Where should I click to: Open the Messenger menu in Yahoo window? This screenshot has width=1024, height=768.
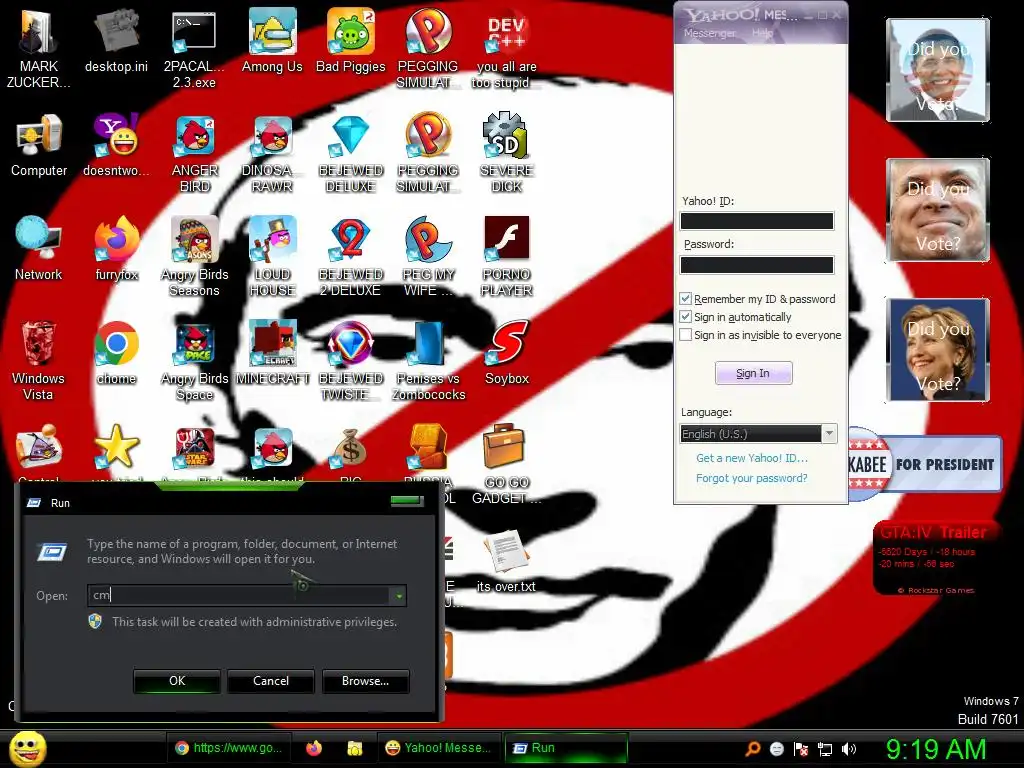click(x=709, y=33)
